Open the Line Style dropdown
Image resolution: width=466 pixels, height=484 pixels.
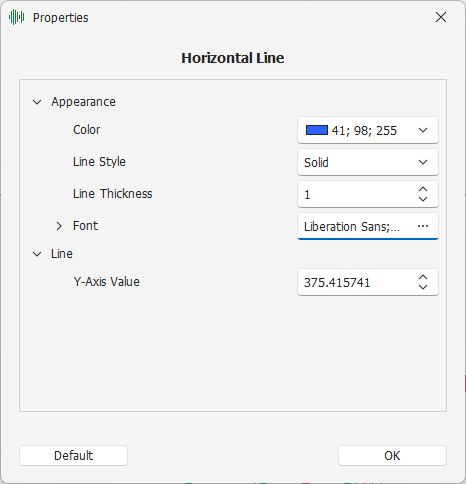click(368, 162)
